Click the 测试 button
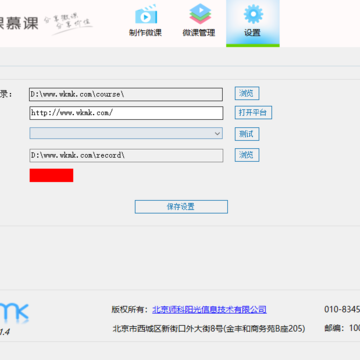360x360 pixels. coord(247,134)
